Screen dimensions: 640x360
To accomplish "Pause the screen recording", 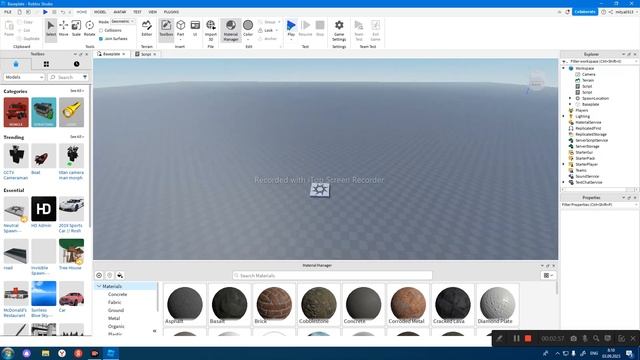I will tap(516, 338).
